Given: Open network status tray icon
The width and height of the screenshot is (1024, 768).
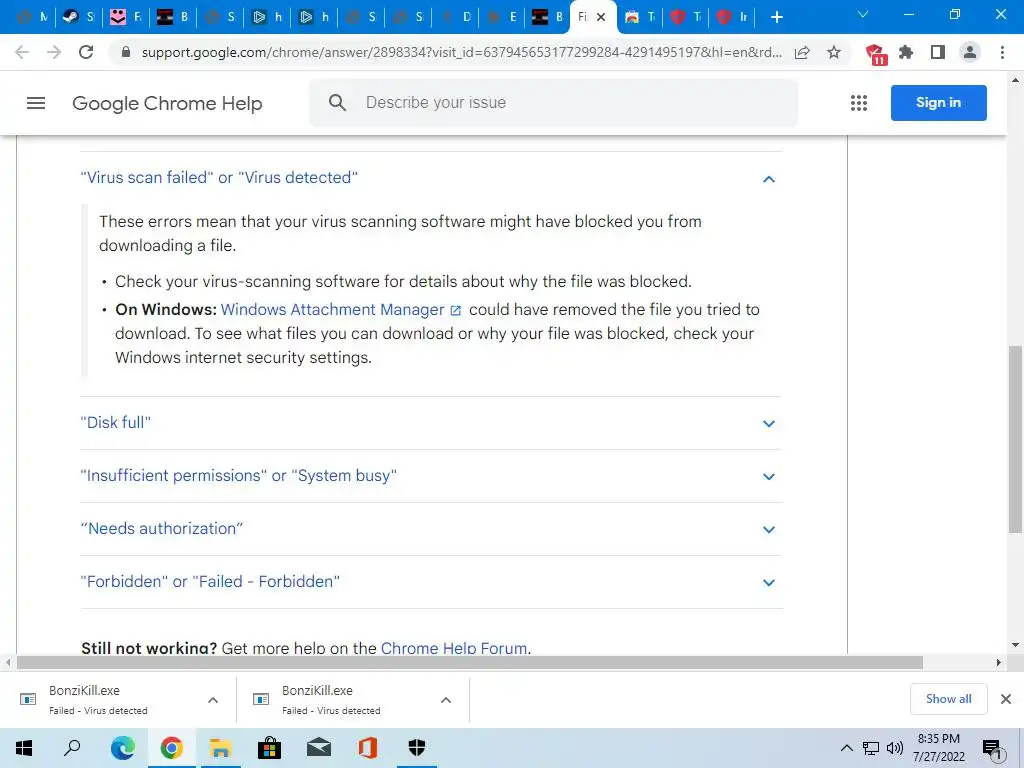Looking at the screenshot, I should point(871,748).
